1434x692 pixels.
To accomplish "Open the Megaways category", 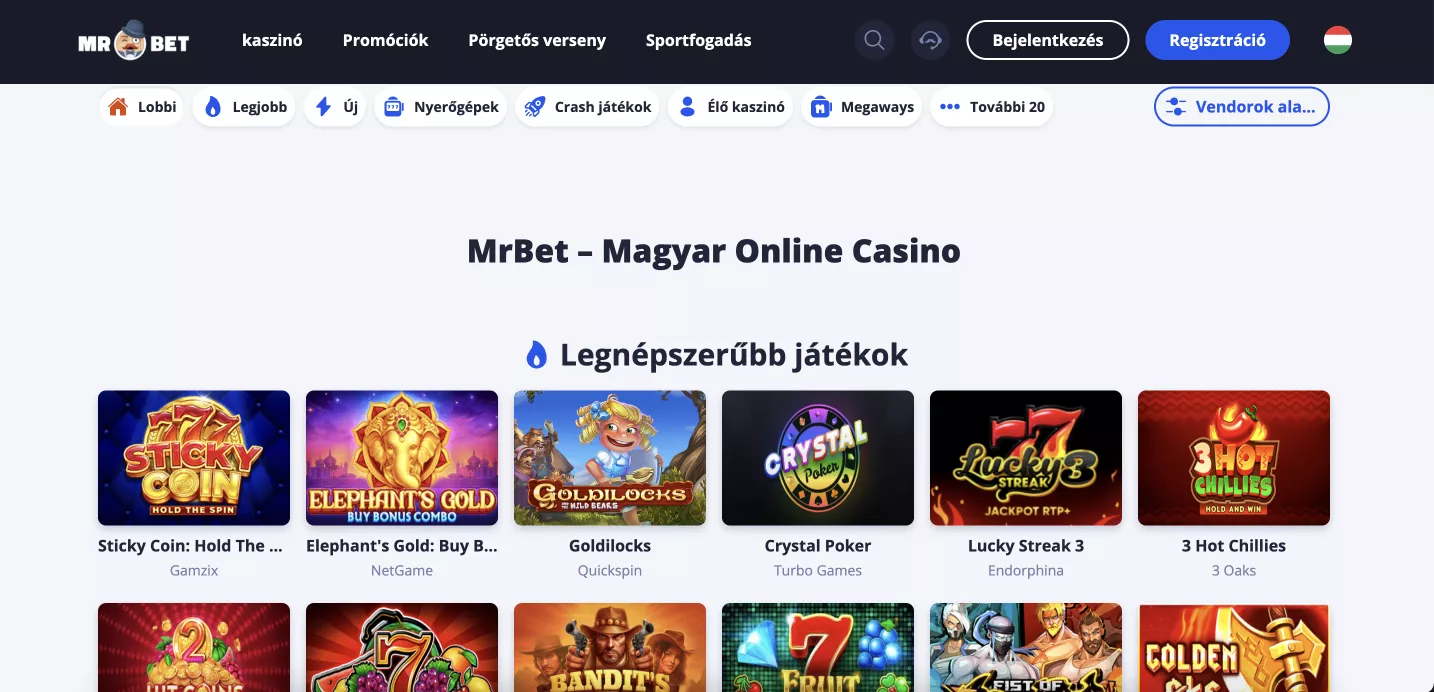I will tap(862, 107).
